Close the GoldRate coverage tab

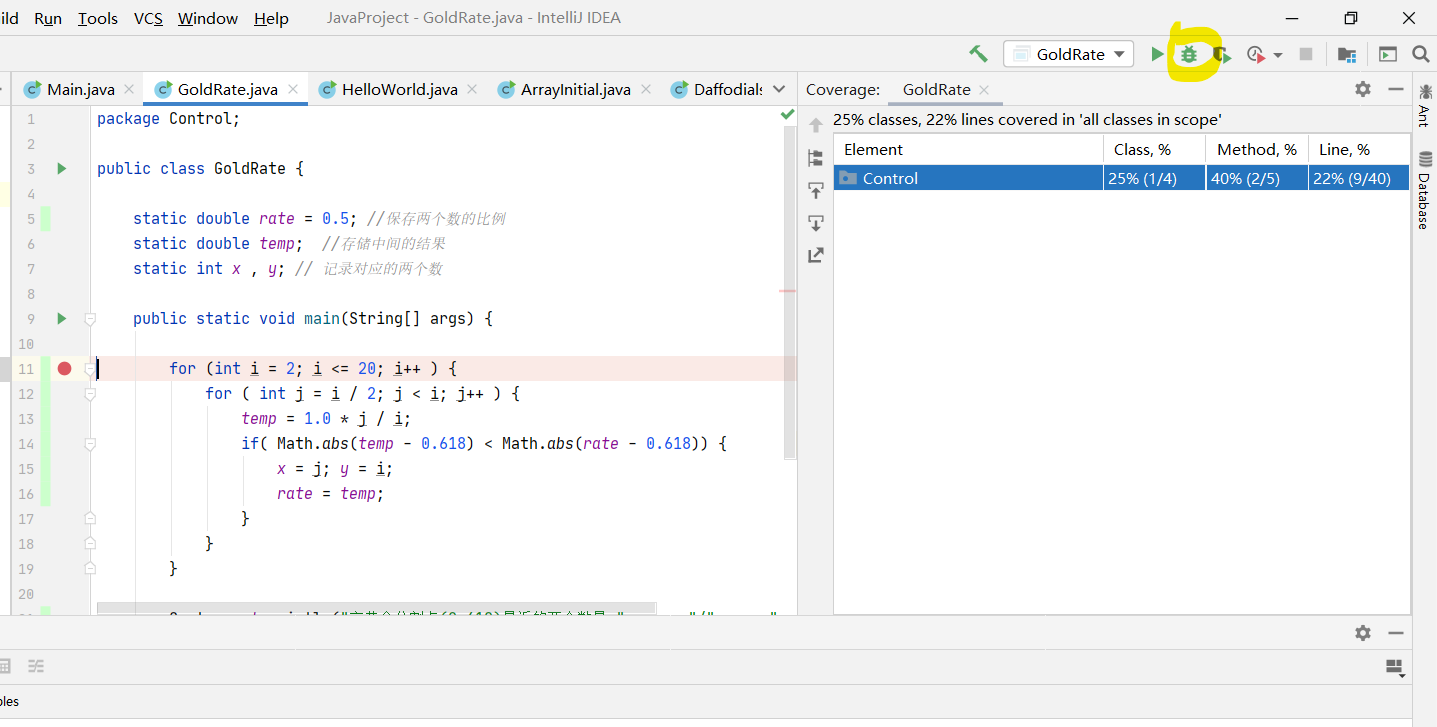click(984, 89)
